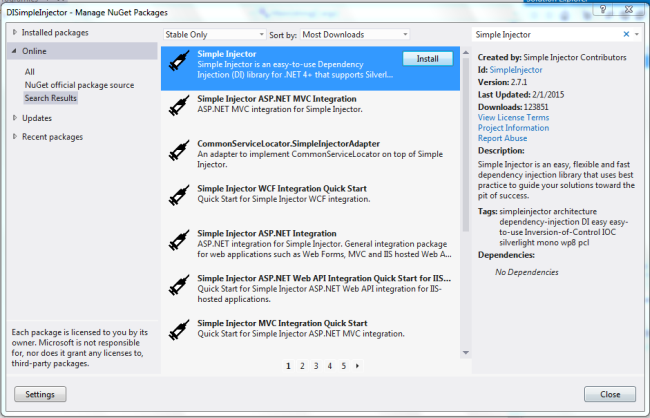The image size is (650, 418).
Task: Select Simple Injector ASP.NET MVC Integration title
Action: pos(276,99)
